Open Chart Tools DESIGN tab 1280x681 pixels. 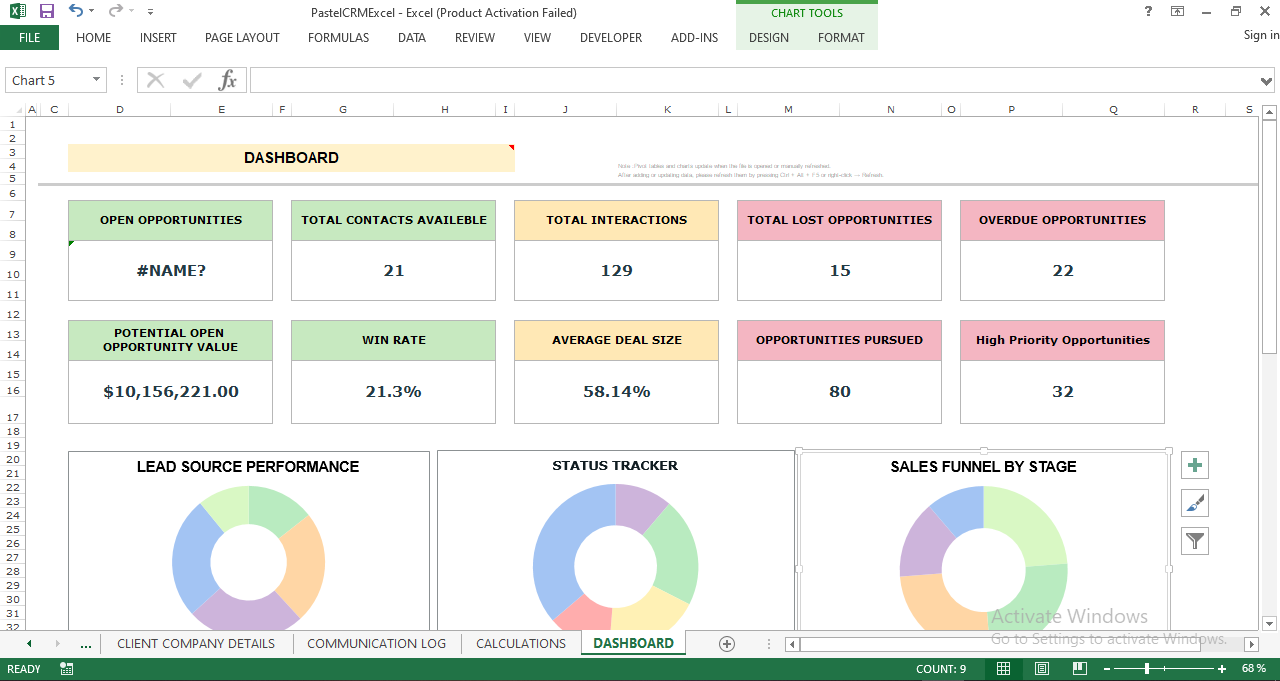pos(769,38)
